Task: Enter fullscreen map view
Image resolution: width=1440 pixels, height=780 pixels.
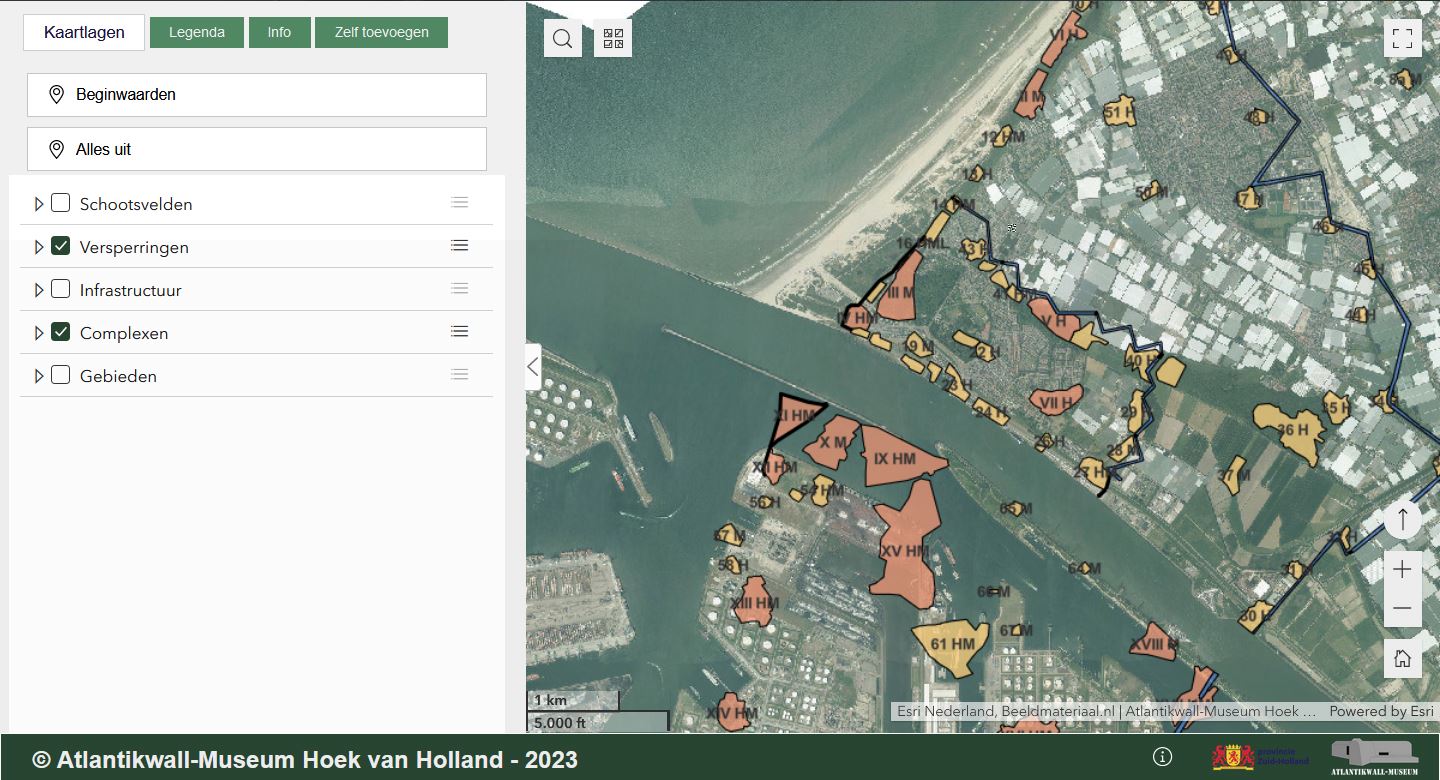Action: point(1402,39)
